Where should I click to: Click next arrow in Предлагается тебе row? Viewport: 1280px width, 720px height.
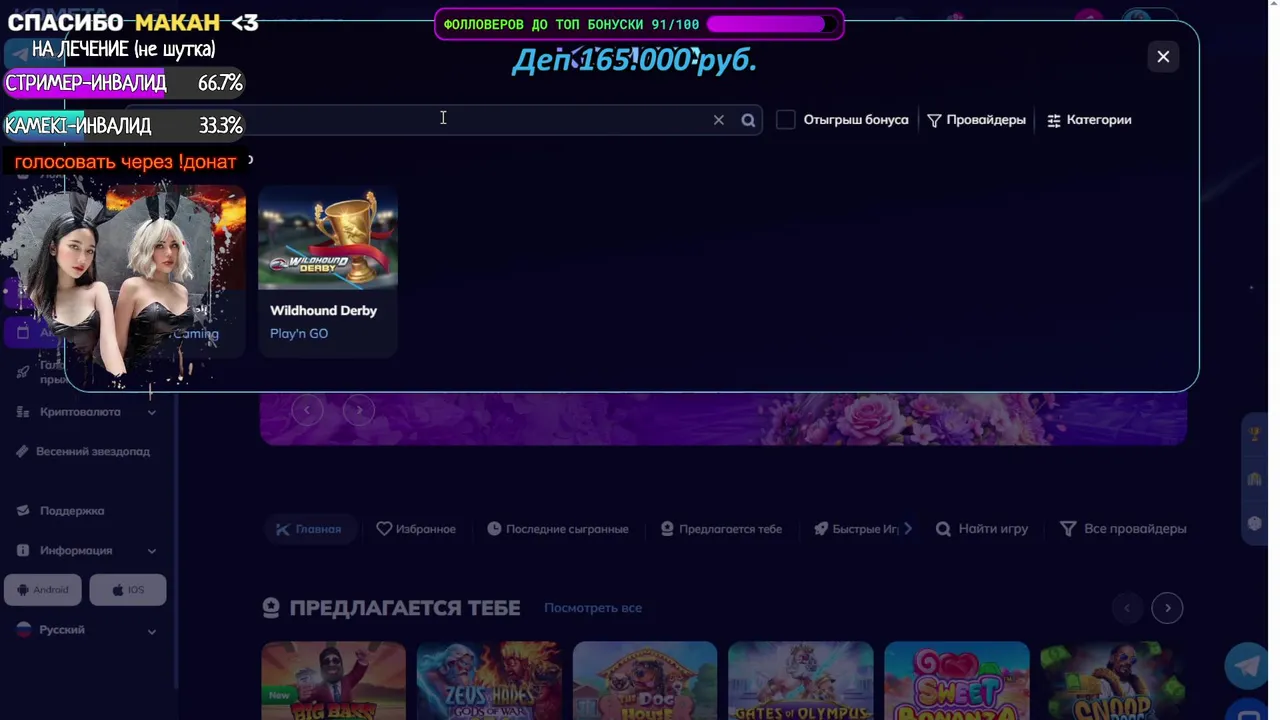(1167, 608)
